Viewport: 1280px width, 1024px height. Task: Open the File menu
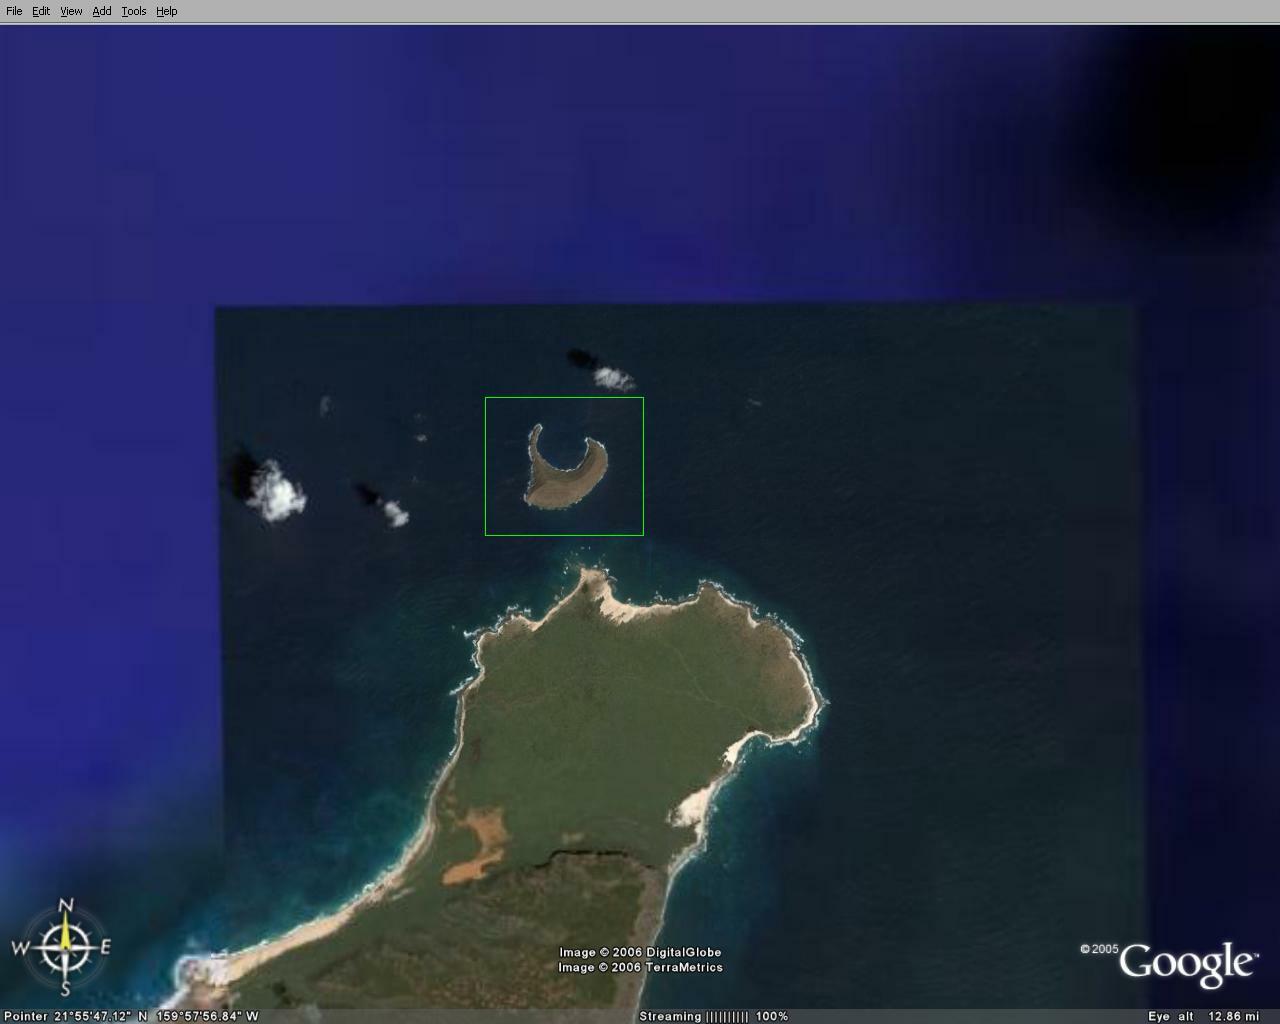(14, 11)
